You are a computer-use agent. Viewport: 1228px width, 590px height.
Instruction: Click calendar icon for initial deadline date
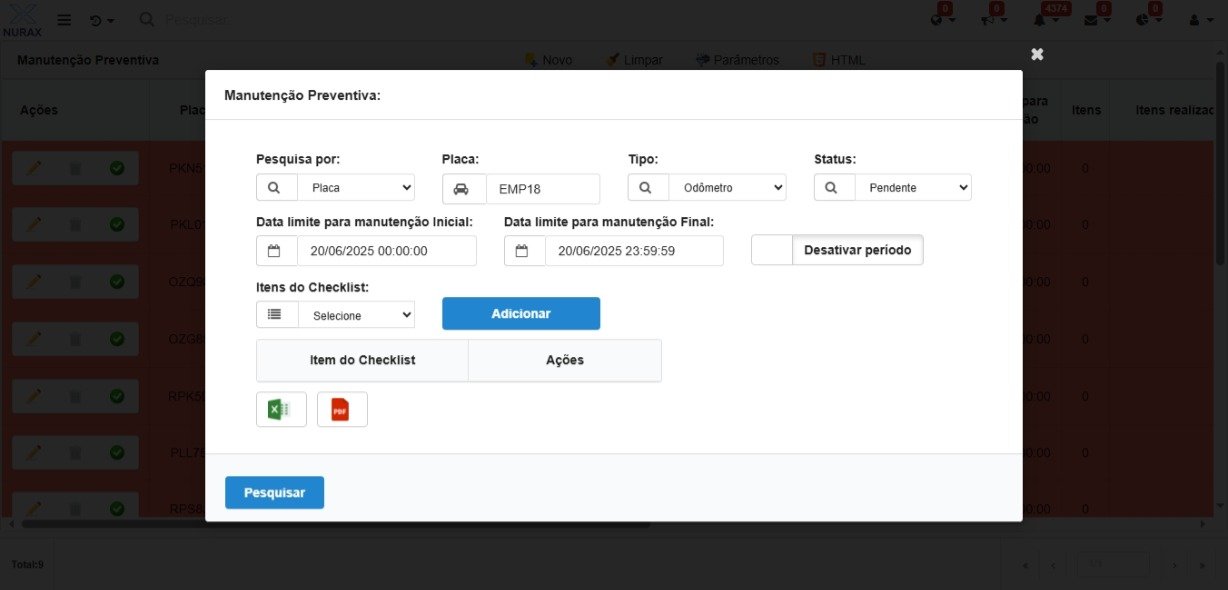pyautogui.click(x=276, y=251)
